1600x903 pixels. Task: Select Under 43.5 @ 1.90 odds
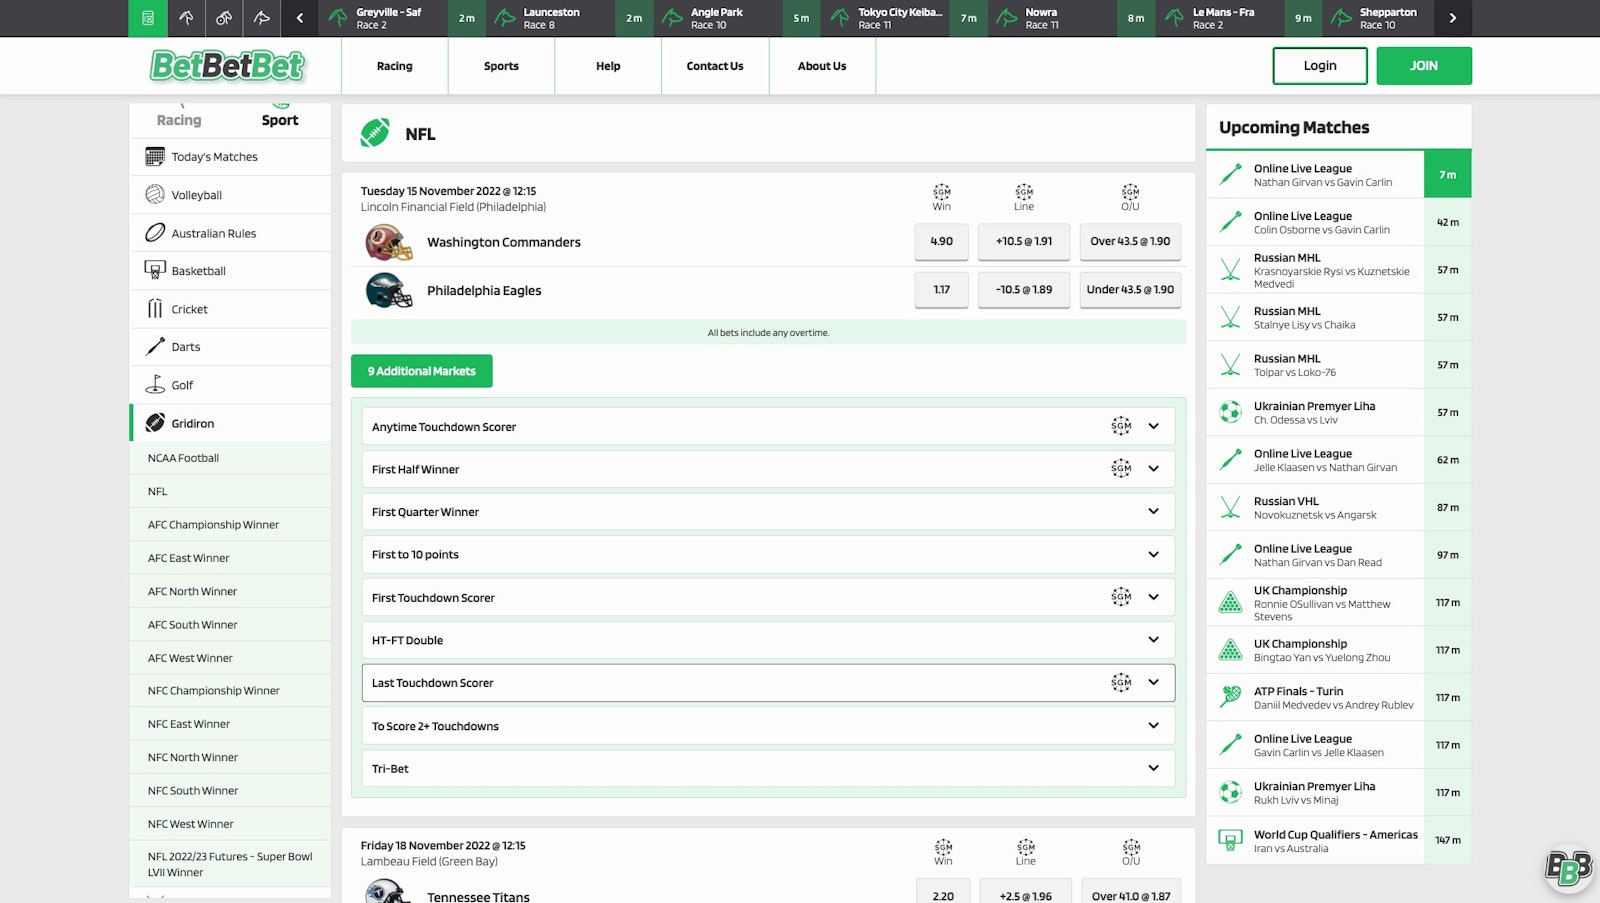click(x=1130, y=290)
